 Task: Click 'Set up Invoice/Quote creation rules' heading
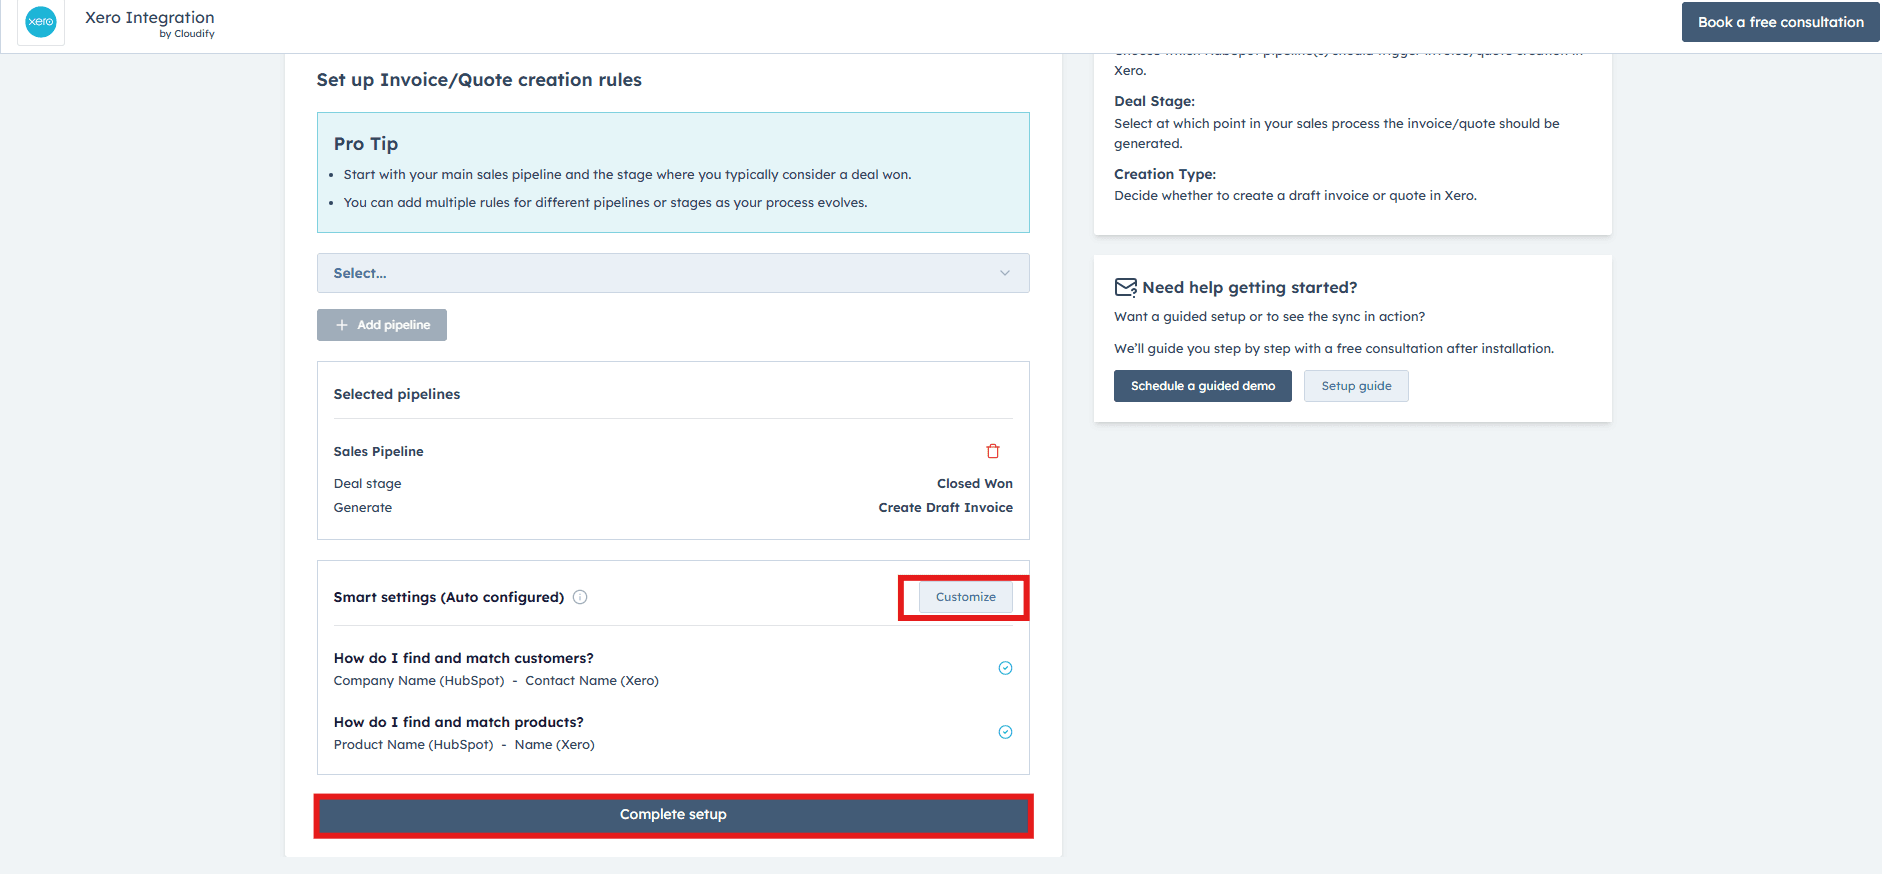479,80
